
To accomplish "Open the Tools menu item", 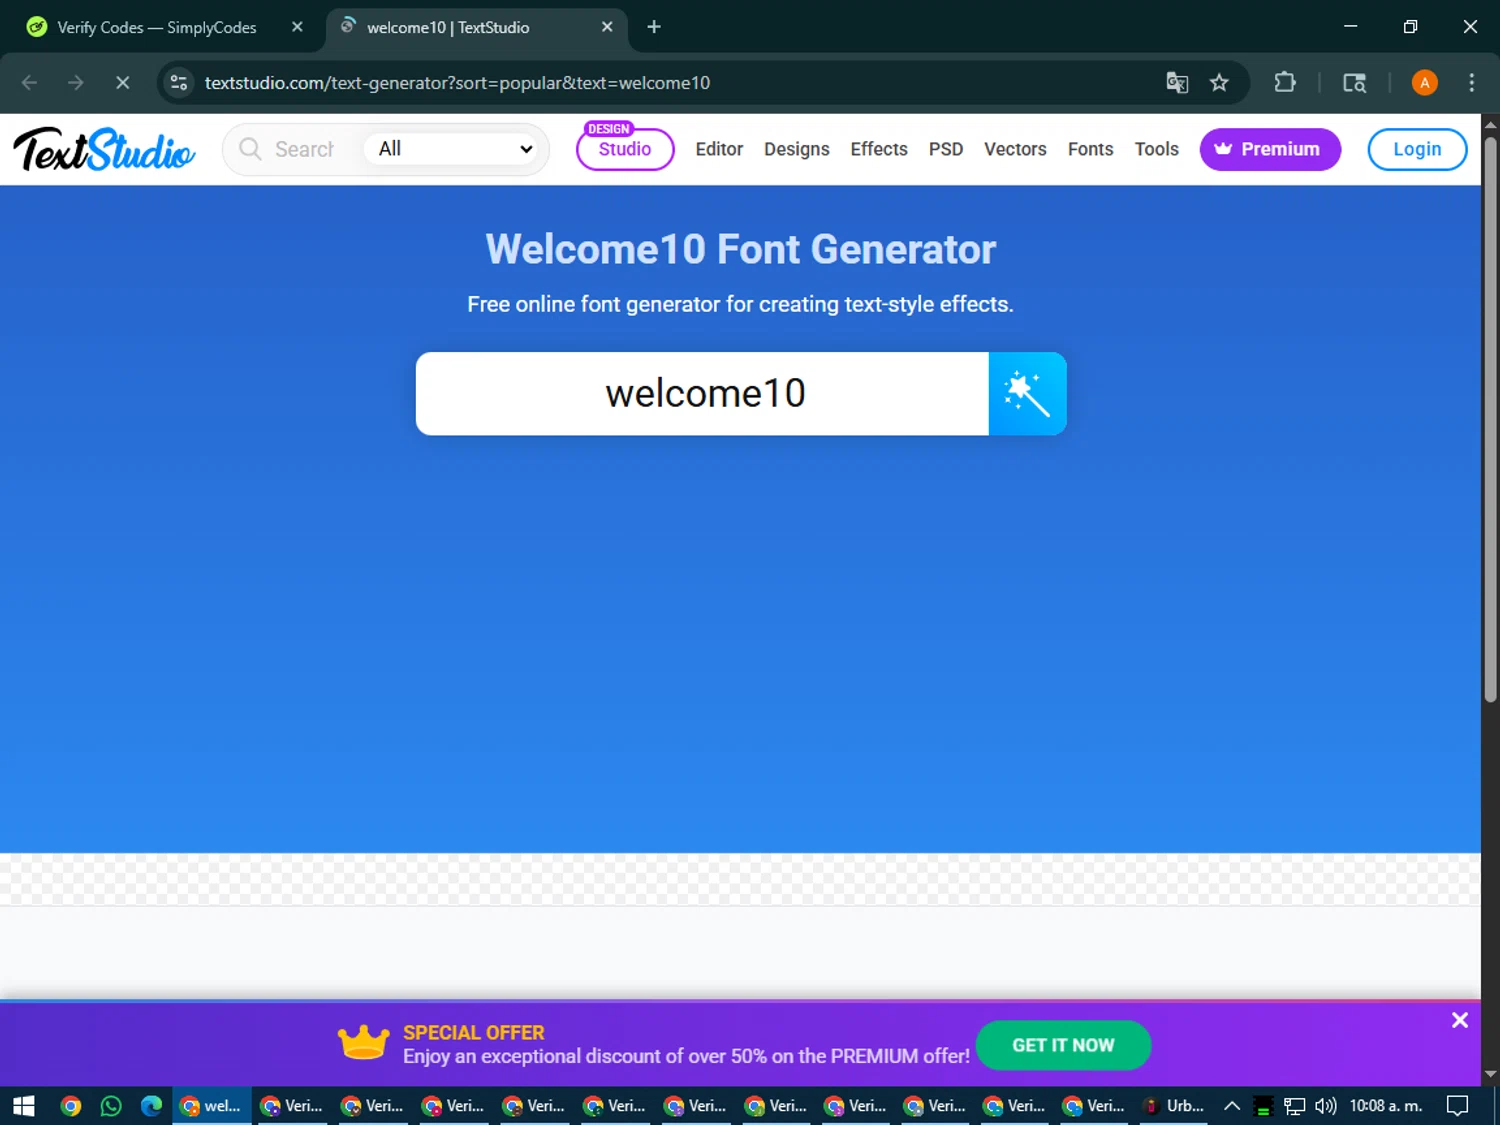I will (1156, 149).
